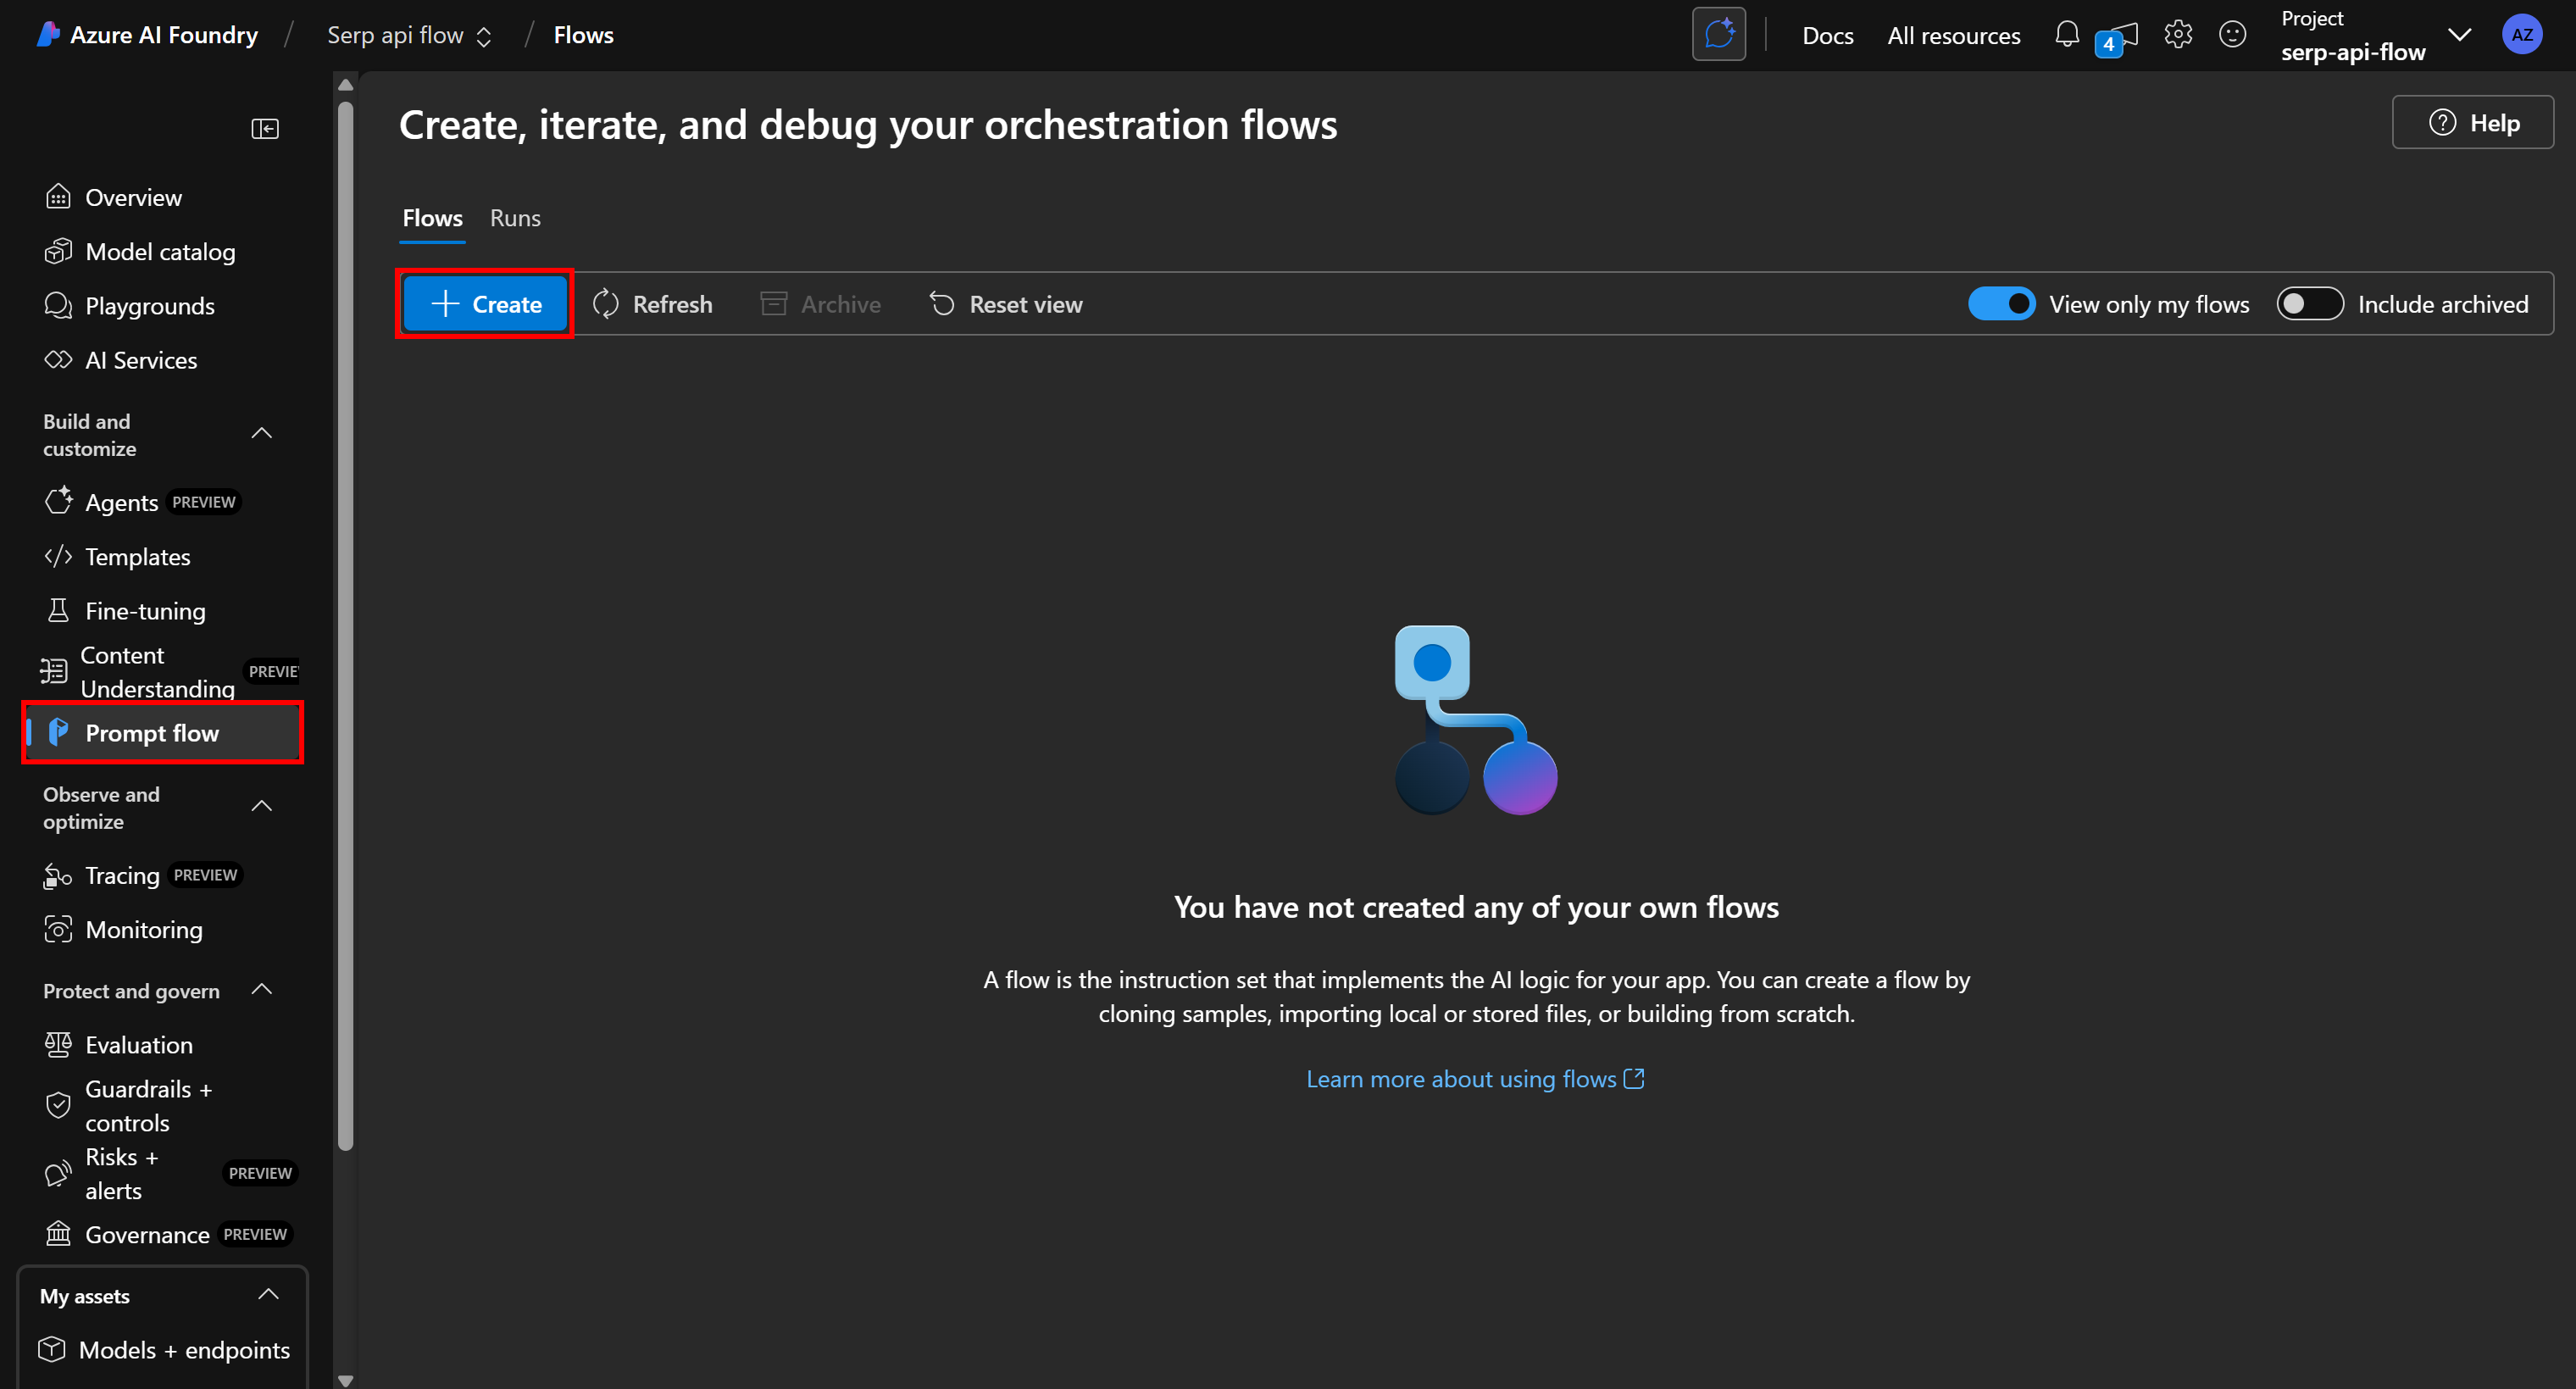Viewport: 2576px width, 1389px height.
Task: Open the Docs menu item
Action: tap(1827, 34)
